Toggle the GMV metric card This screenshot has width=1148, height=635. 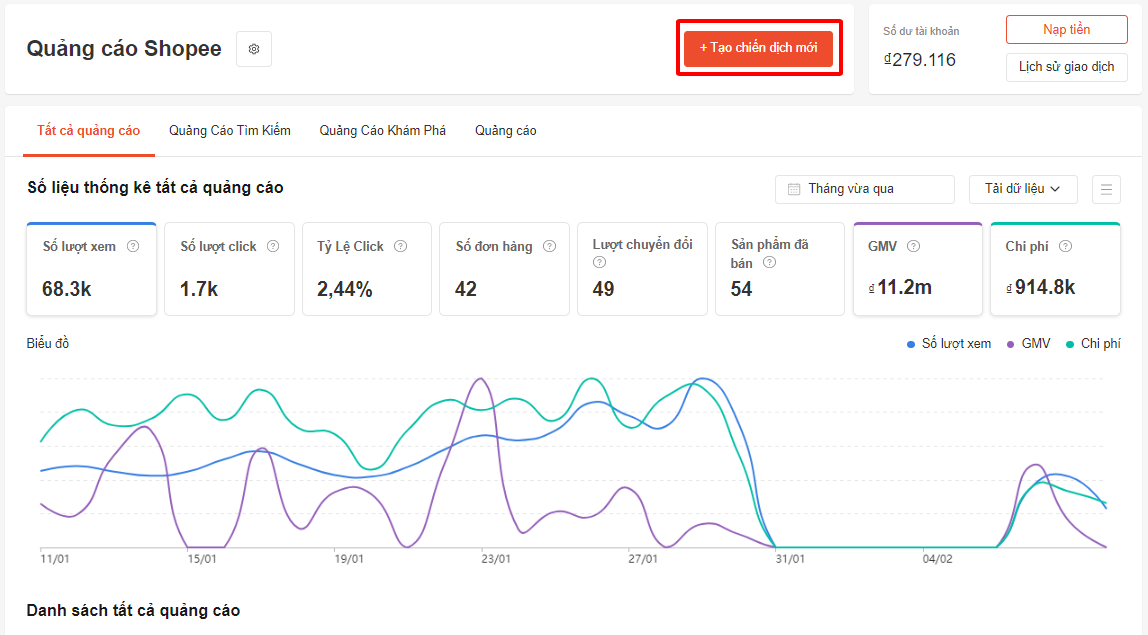pyautogui.click(x=917, y=270)
